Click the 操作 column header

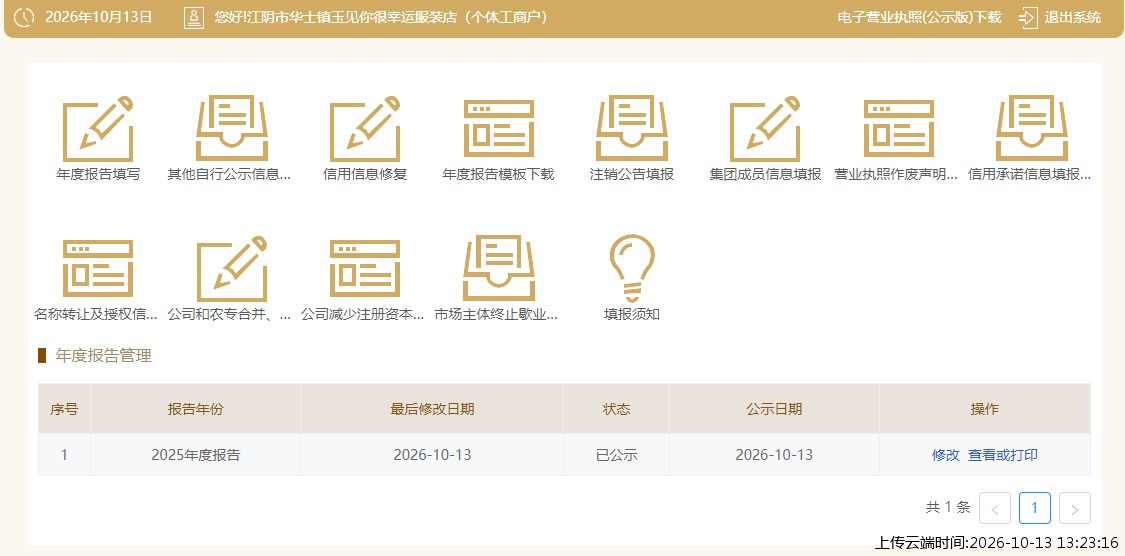[x=984, y=409]
